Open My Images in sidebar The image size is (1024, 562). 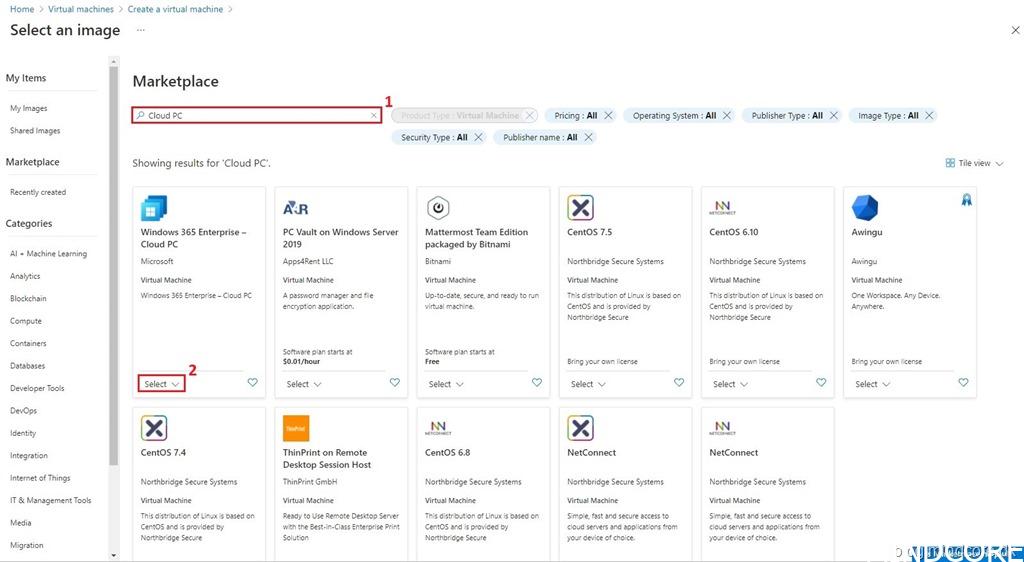point(29,108)
